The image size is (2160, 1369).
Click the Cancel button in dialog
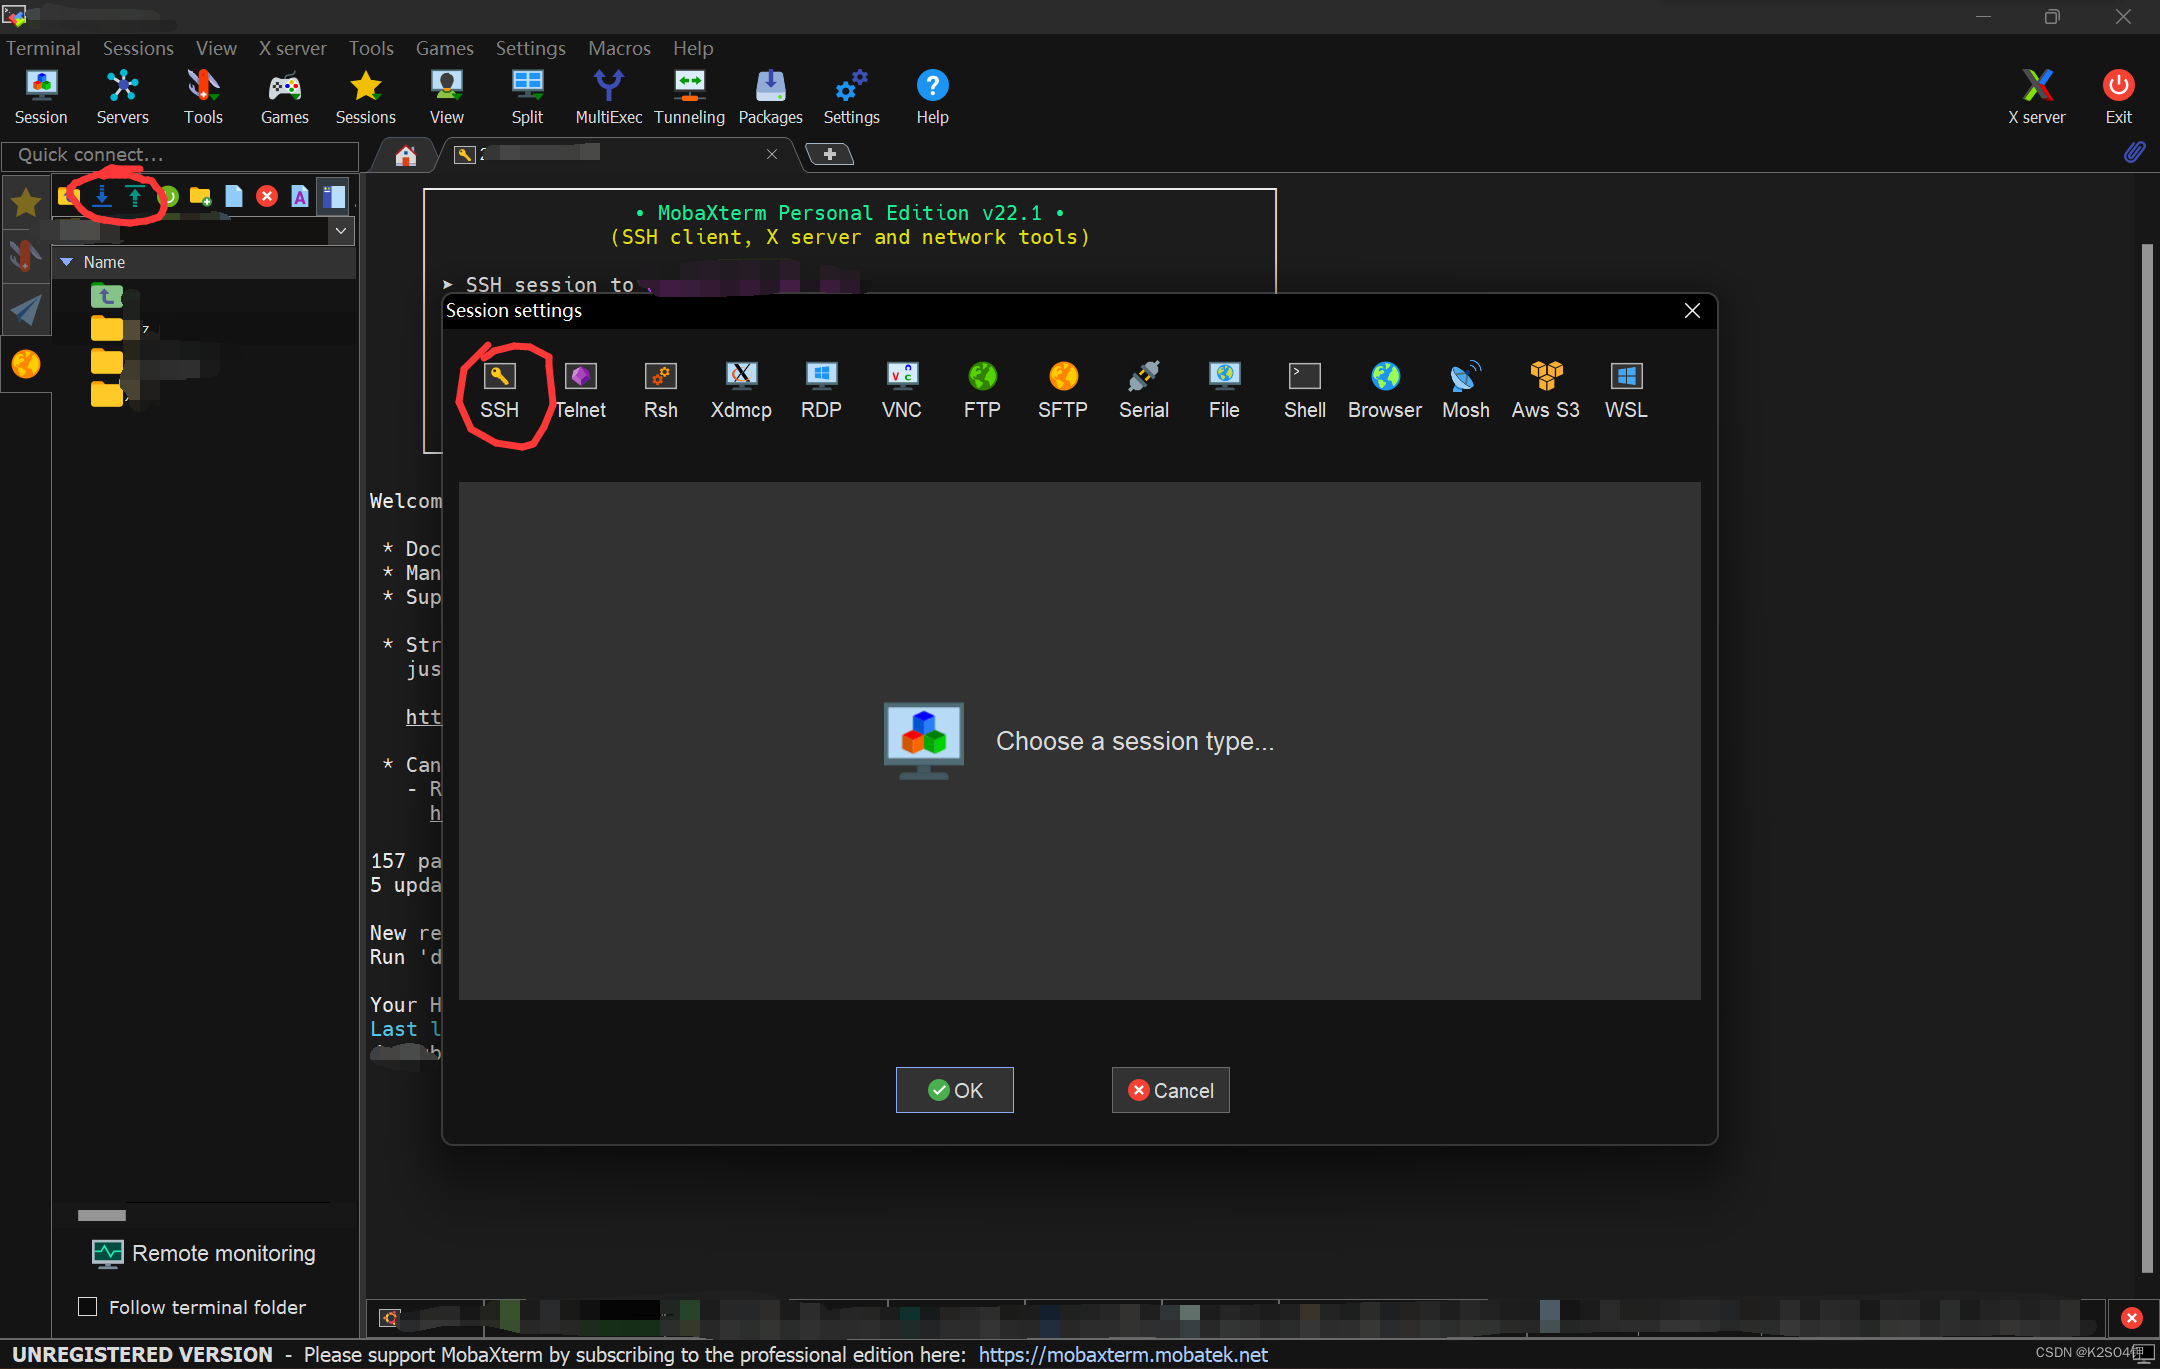[x=1171, y=1090]
